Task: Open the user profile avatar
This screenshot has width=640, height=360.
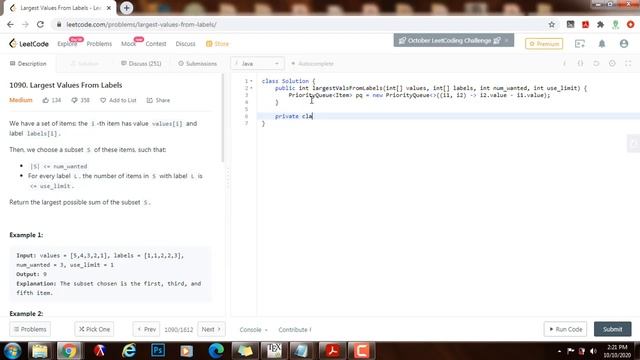Action: [624, 44]
